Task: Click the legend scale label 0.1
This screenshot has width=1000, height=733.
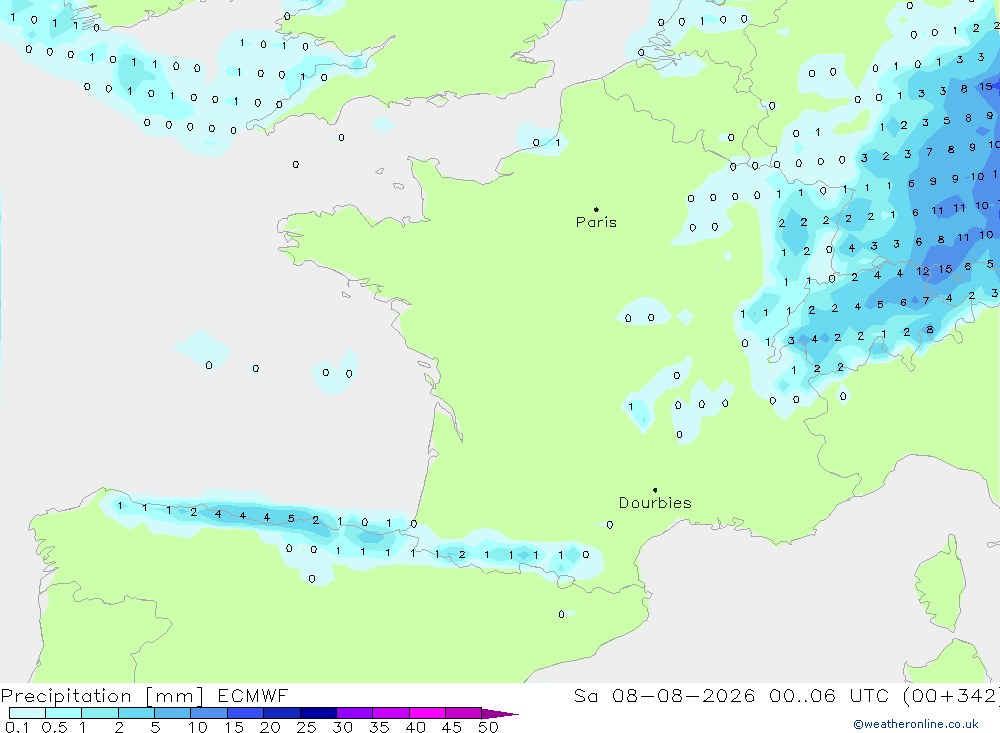Action: [x=17, y=727]
